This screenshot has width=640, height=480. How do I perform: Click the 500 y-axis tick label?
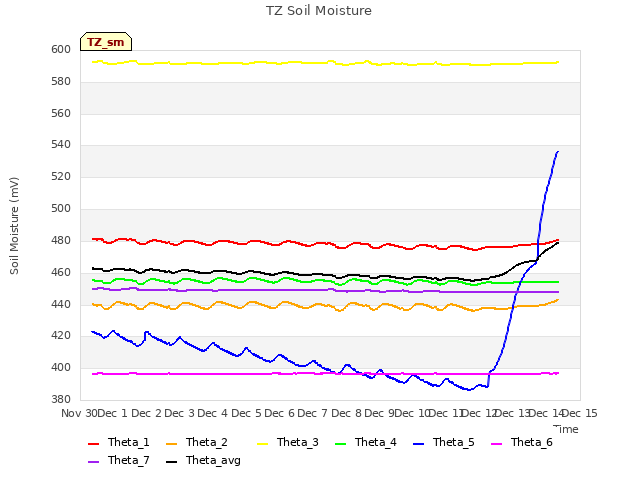(x=61, y=208)
